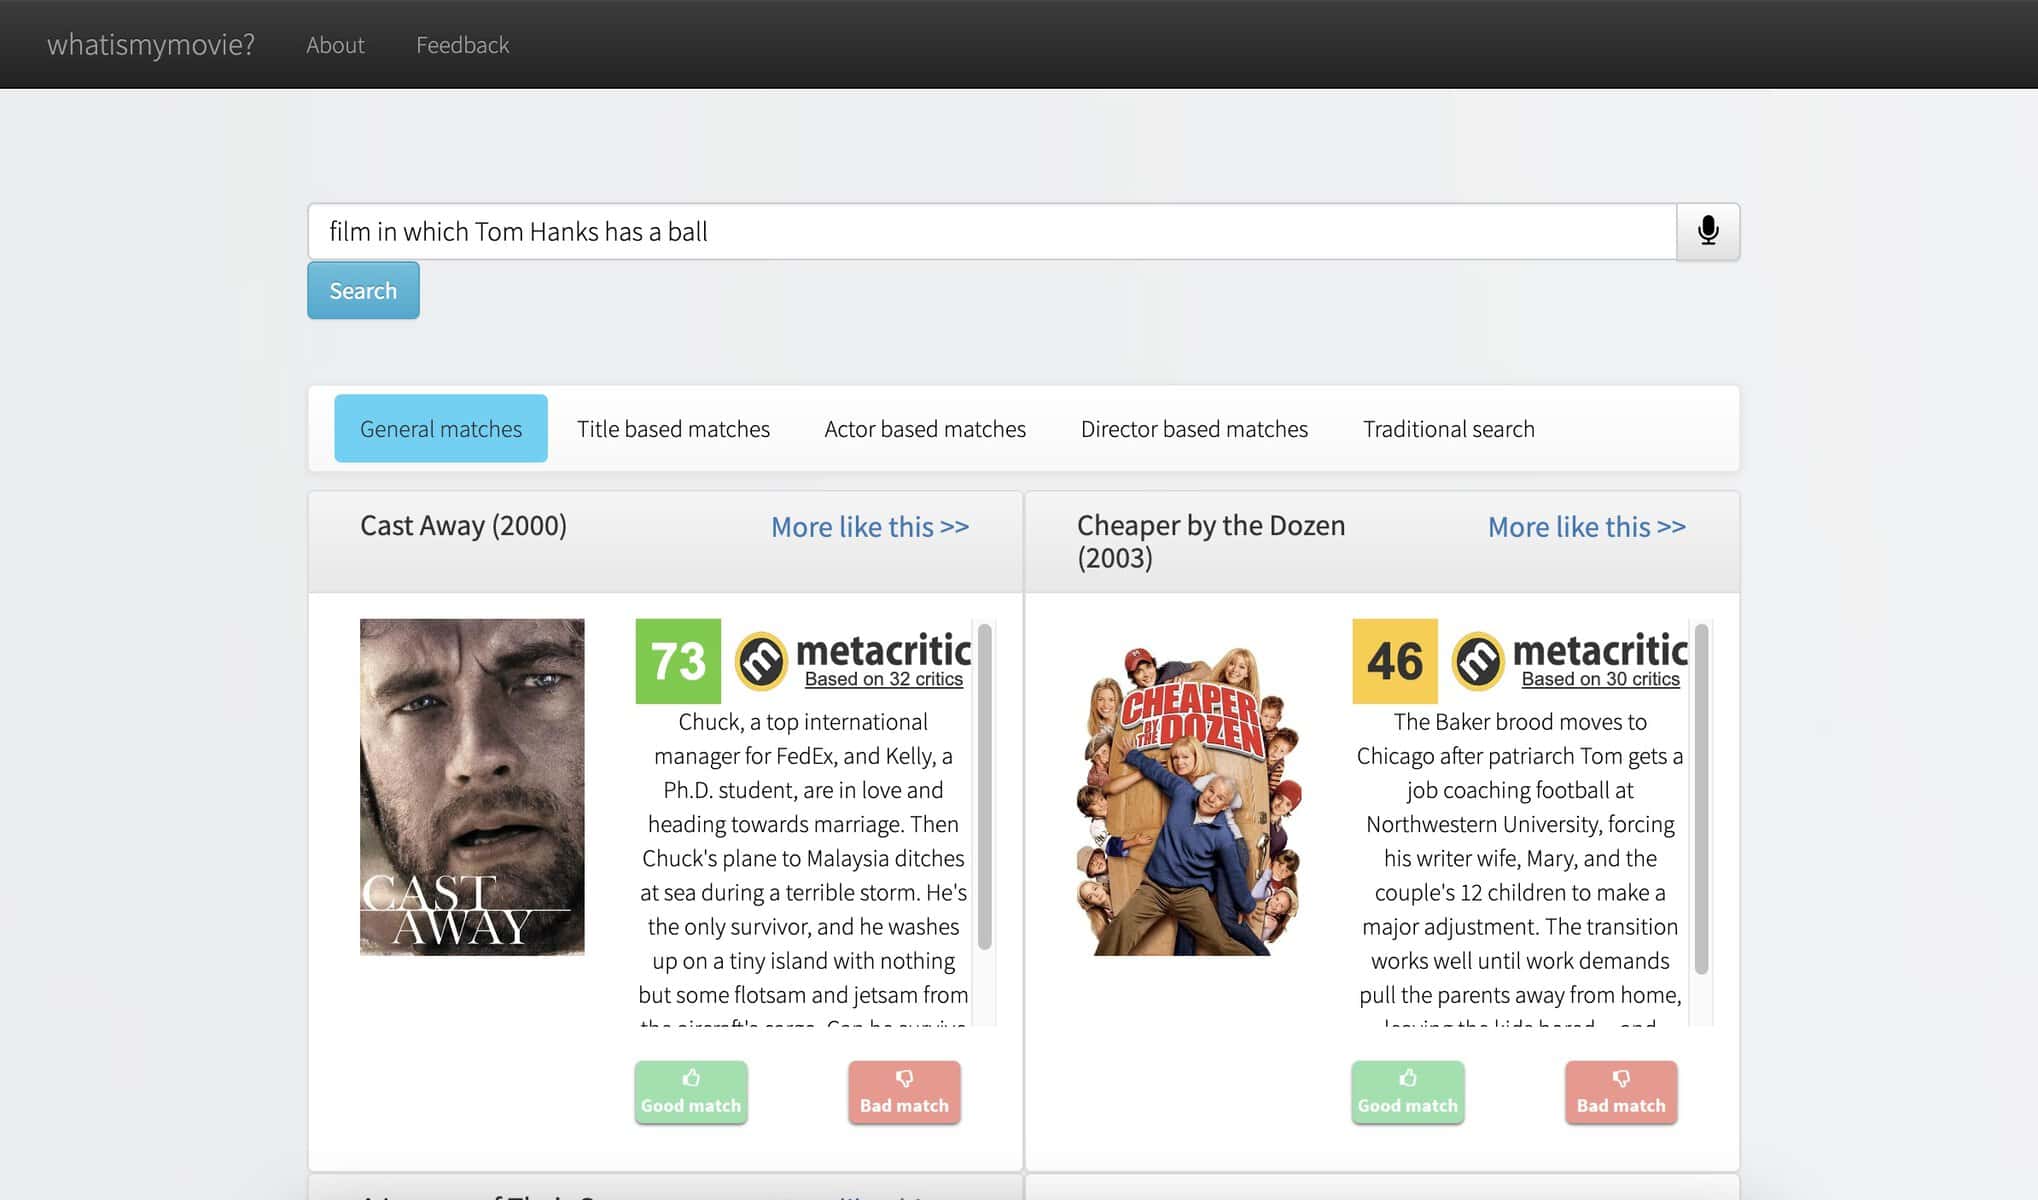Open the Feedback link in navbar
Image resolution: width=2038 pixels, height=1200 pixels.
[462, 45]
